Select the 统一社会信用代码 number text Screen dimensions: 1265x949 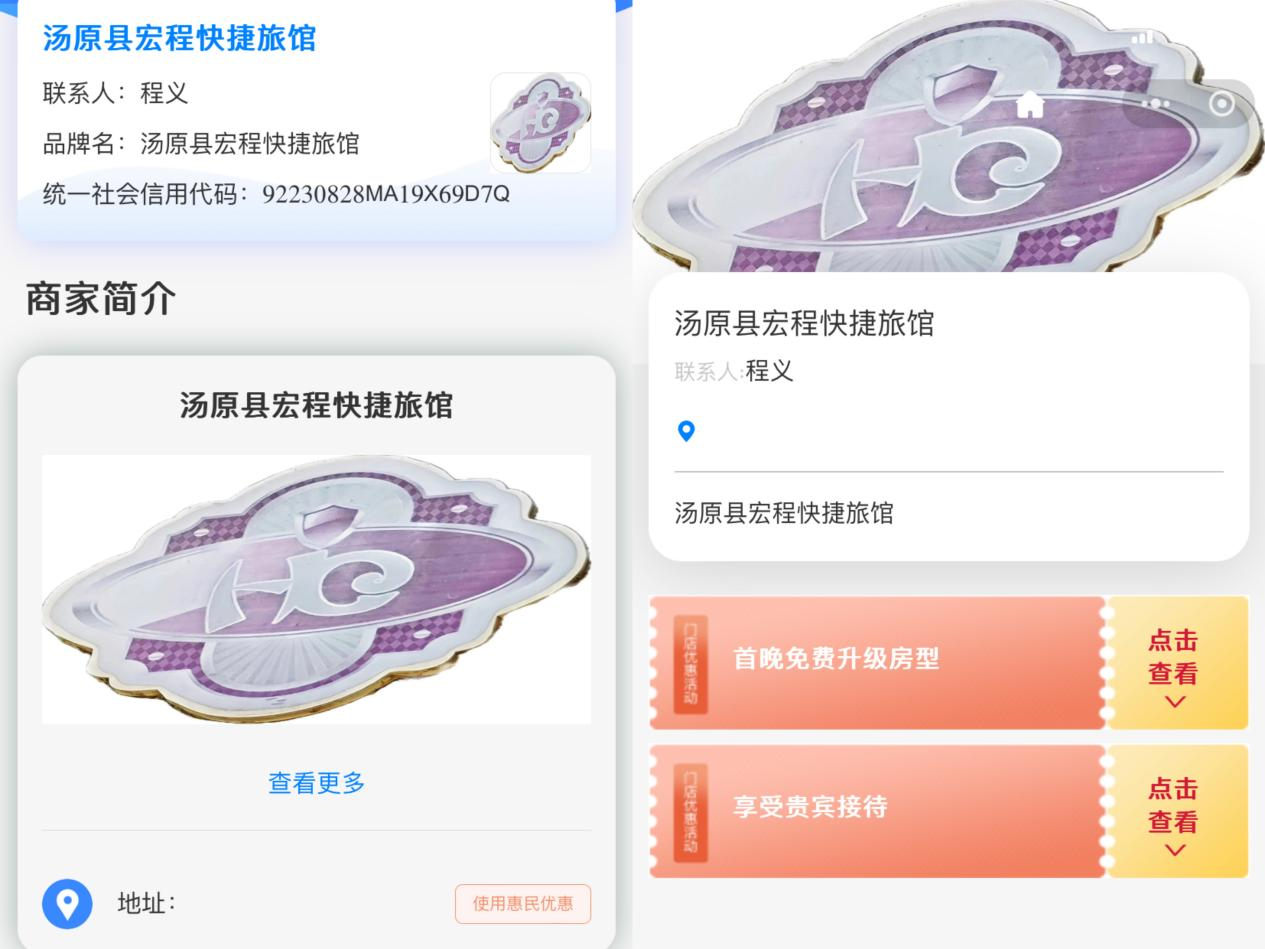coord(386,194)
